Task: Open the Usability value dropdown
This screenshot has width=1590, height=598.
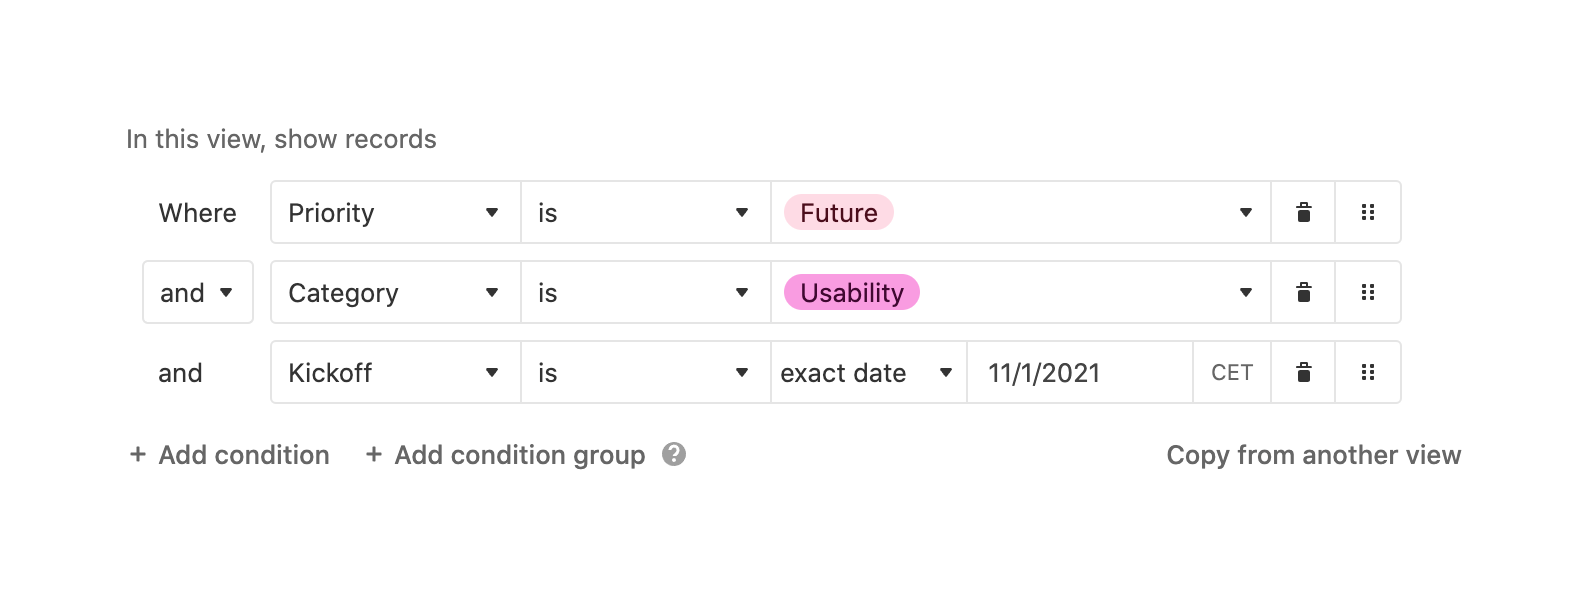Action: pyautogui.click(x=1020, y=292)
